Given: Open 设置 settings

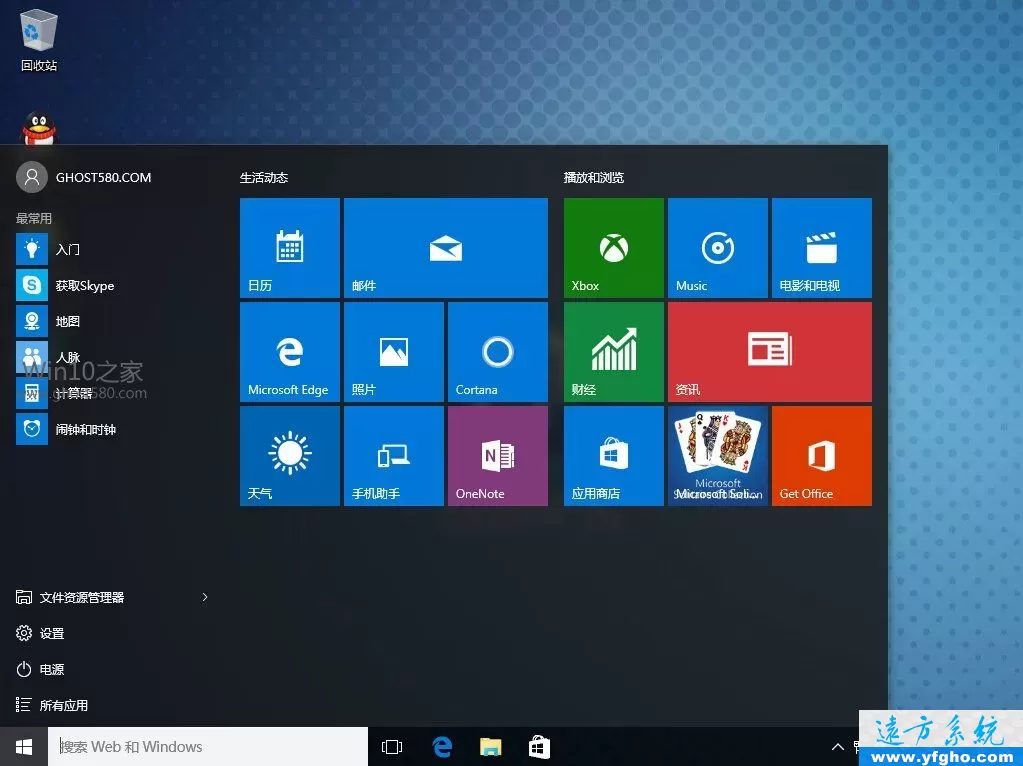Looking at the screenshot, I should click(x=52, y=633).
